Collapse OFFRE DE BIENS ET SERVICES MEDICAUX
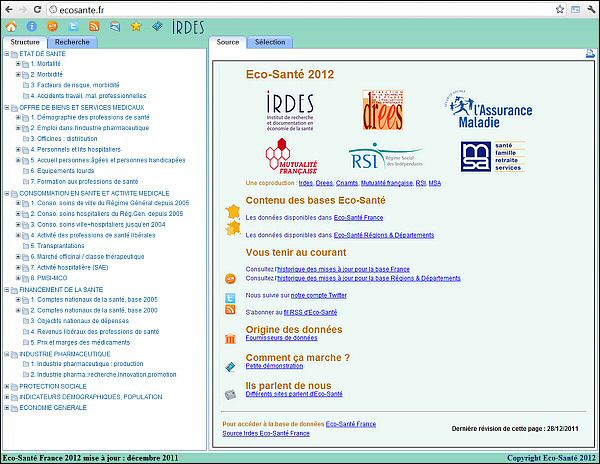The image size is (600, 464). point(7,108)
